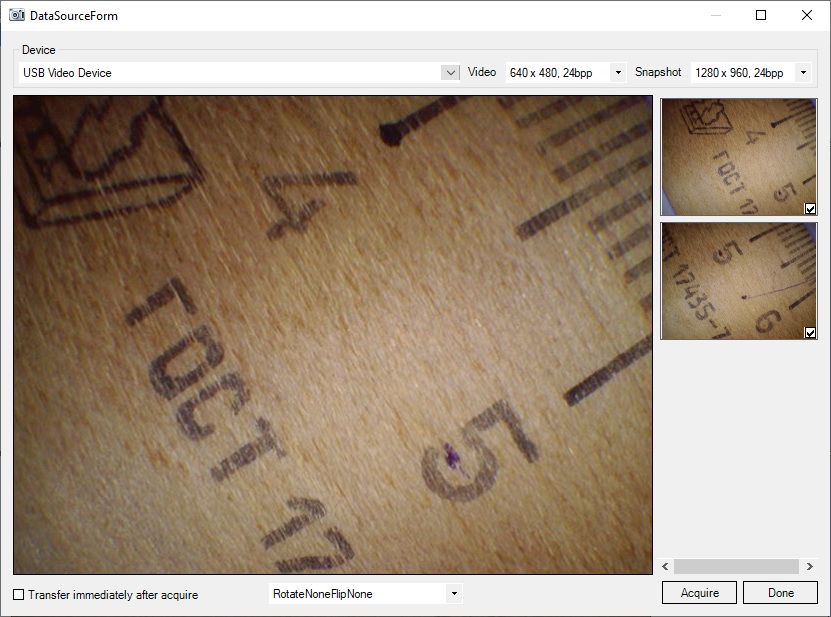Click the Done button
The image size is (831, 617).
tap(780, 593)
